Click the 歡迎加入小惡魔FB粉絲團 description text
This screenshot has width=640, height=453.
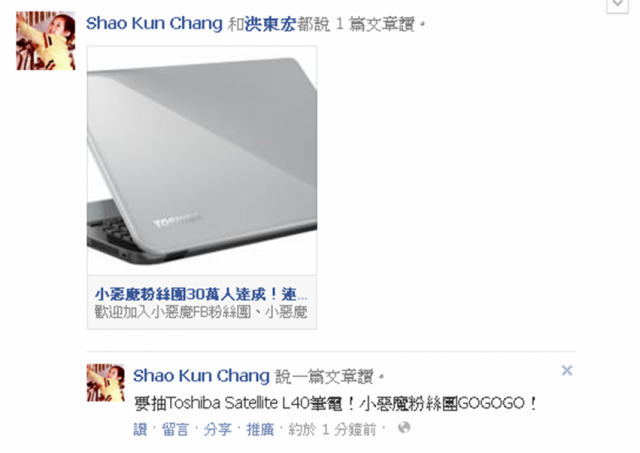tap(201, 312)
